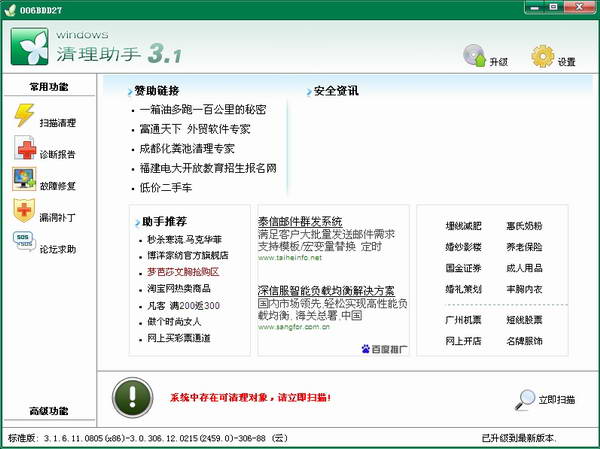Click the 标准版 version string in status bar
Image resolution: width=600 pixels, height=449 pixels.
pos(148,438)
